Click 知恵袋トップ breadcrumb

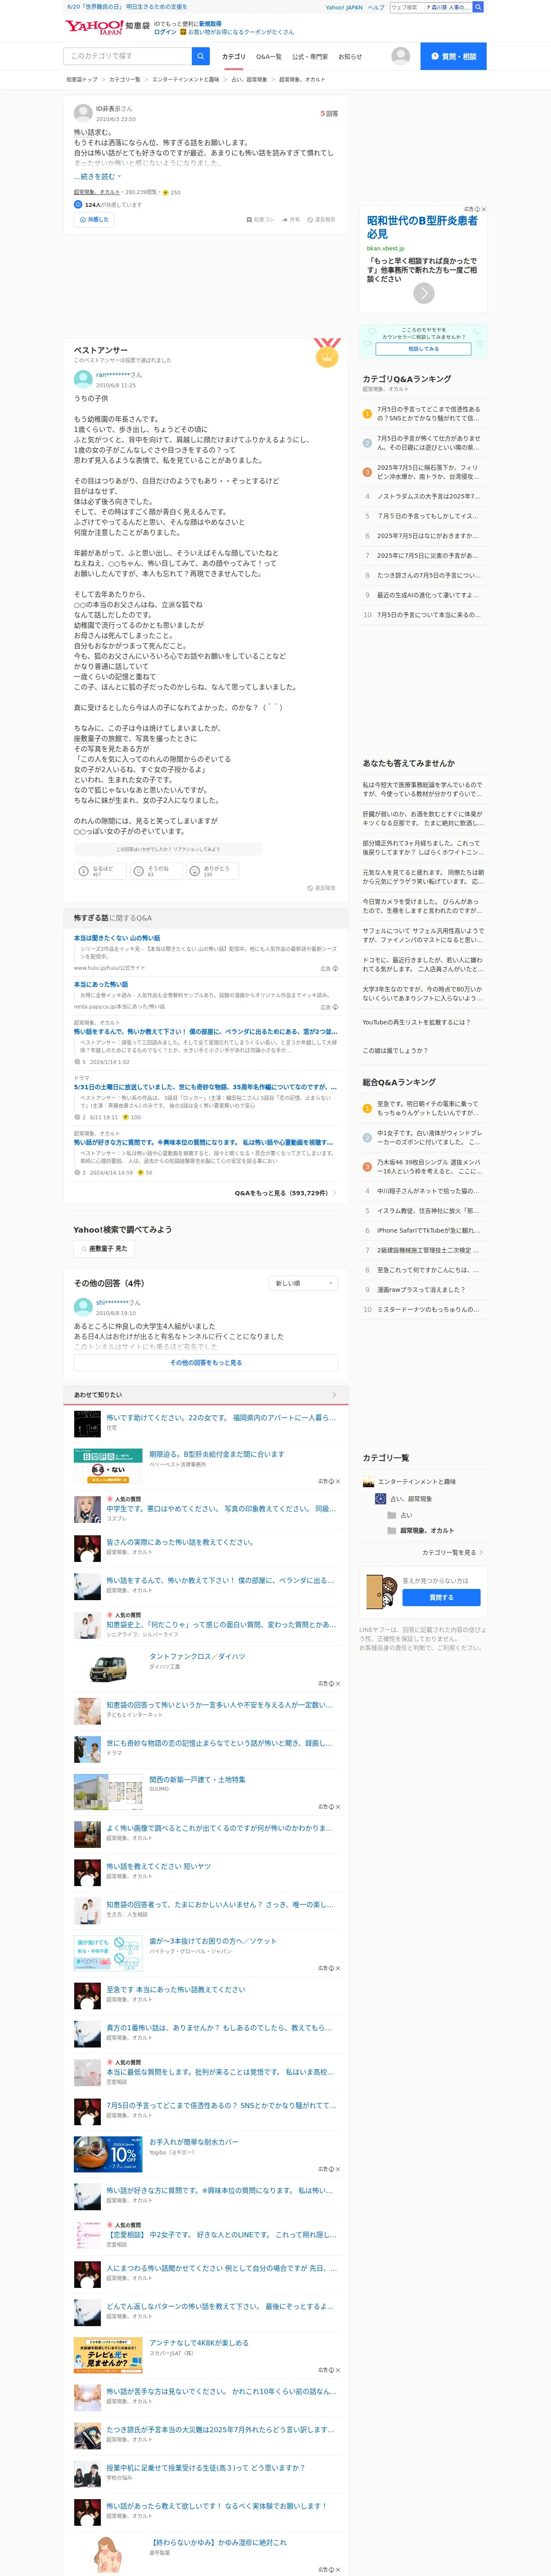(82, 80)
